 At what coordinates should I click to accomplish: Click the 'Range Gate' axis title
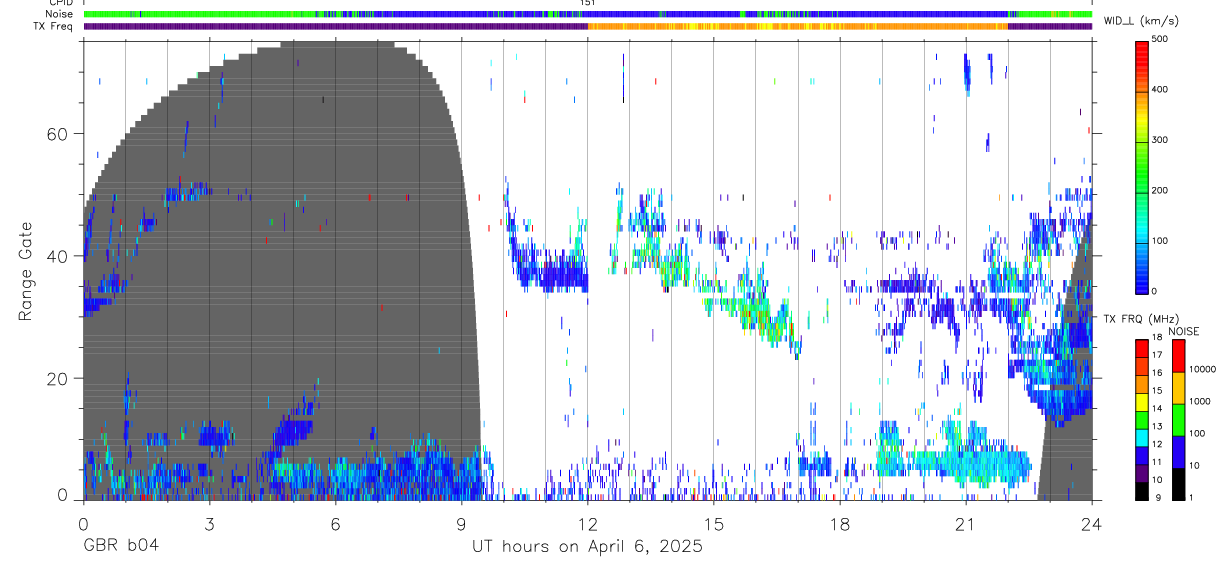(25, 270)
